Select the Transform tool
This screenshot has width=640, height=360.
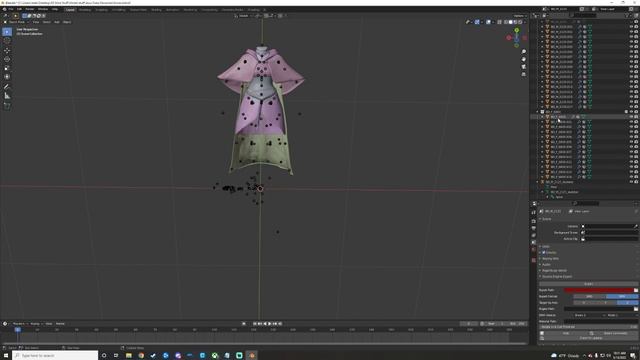click(x=7, y=77)
